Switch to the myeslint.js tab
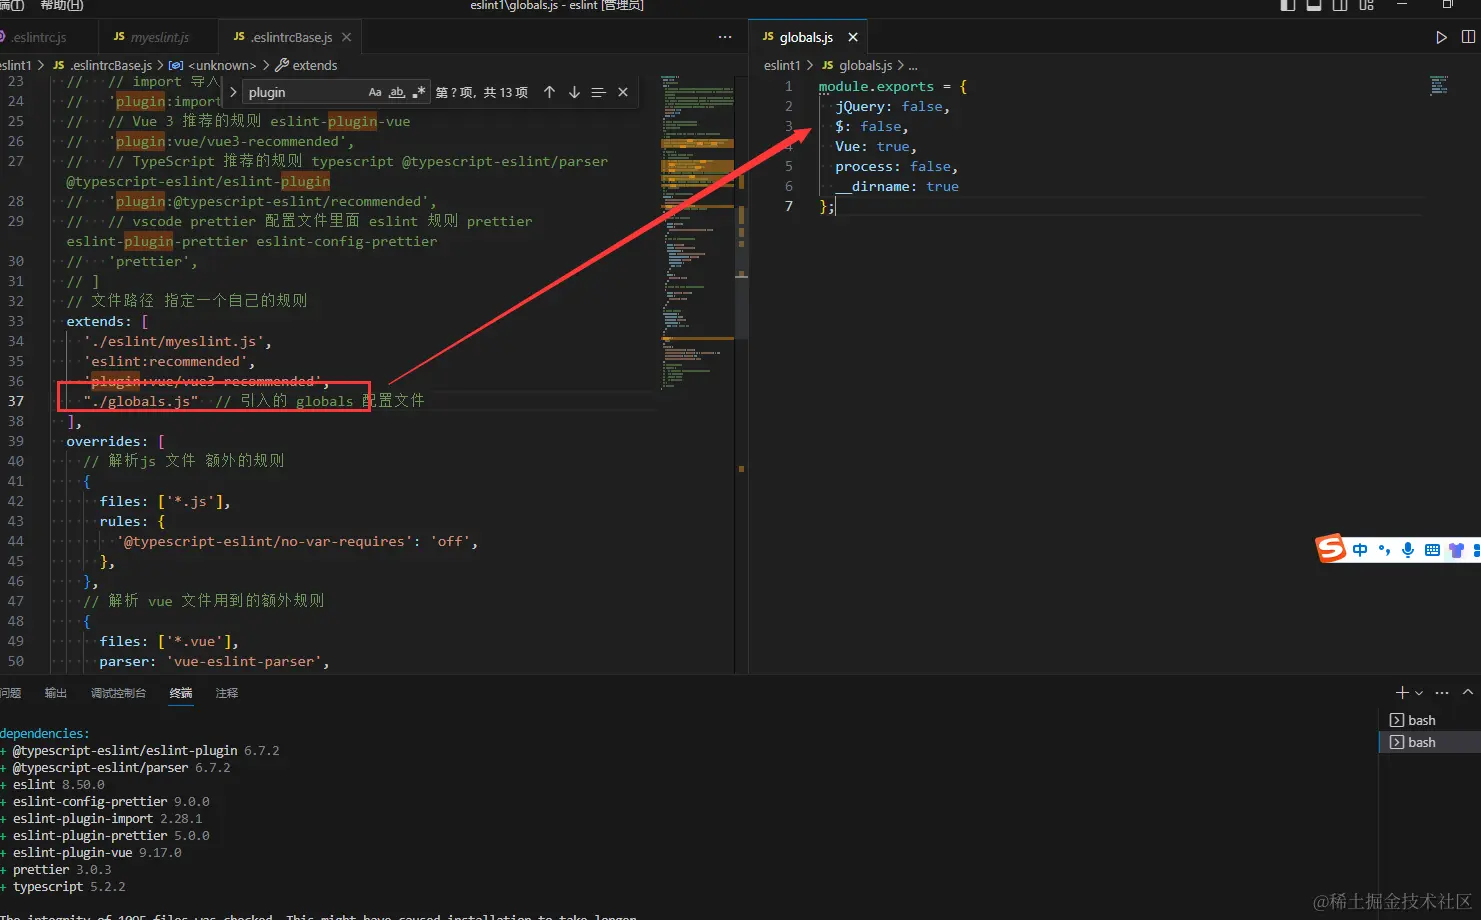Screen dimensions: 1481x920 [150, 37]
